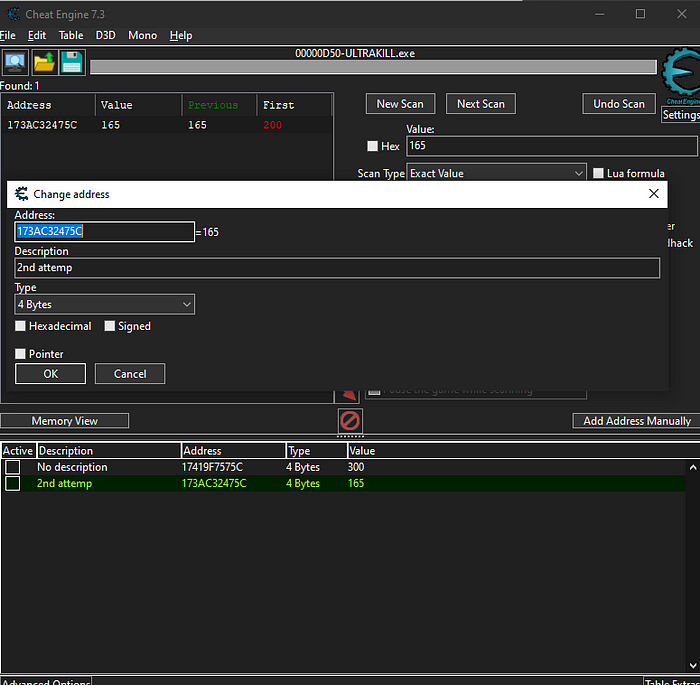
Task: Click Add Address Manually
Action: point(637,421)
